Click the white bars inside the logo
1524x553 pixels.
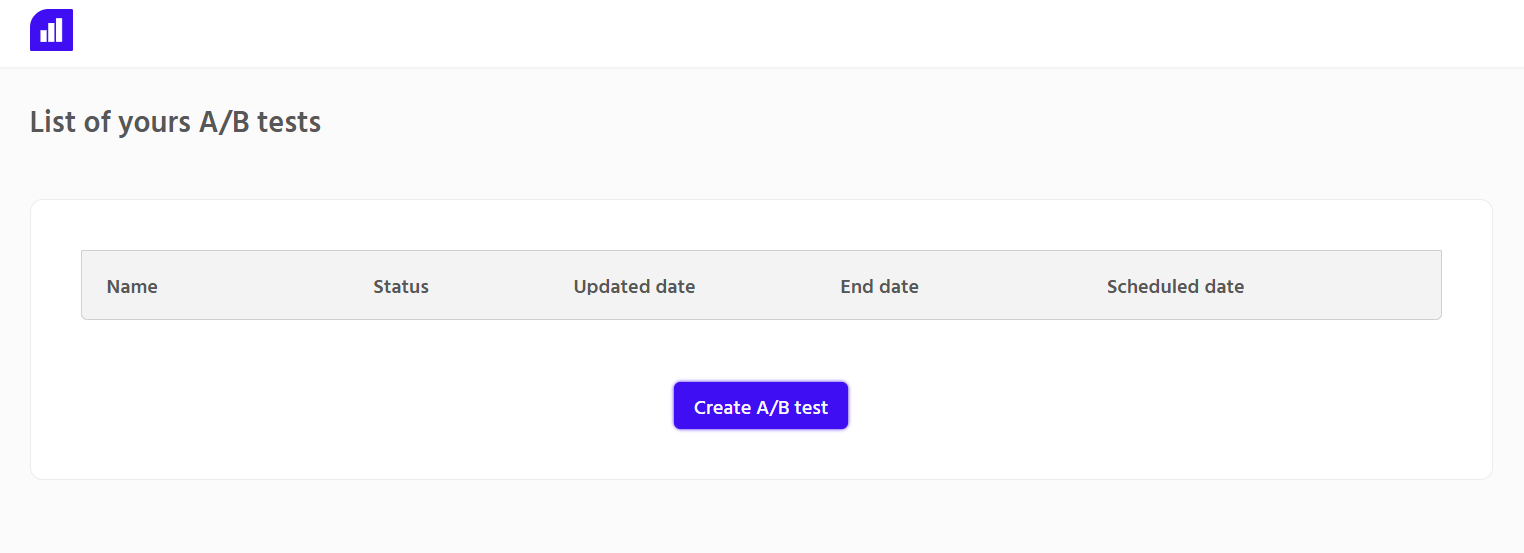coord(51,31)
